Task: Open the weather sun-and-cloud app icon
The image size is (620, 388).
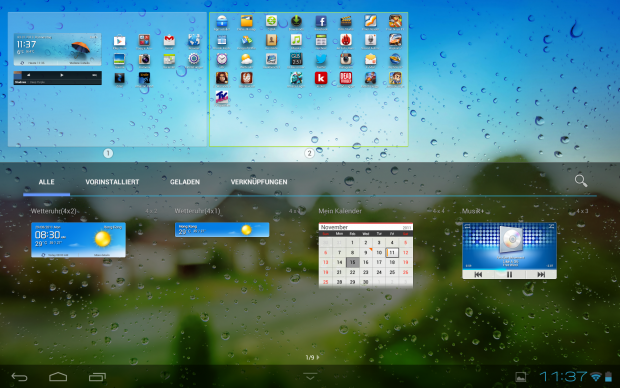Action: (246, 59)
